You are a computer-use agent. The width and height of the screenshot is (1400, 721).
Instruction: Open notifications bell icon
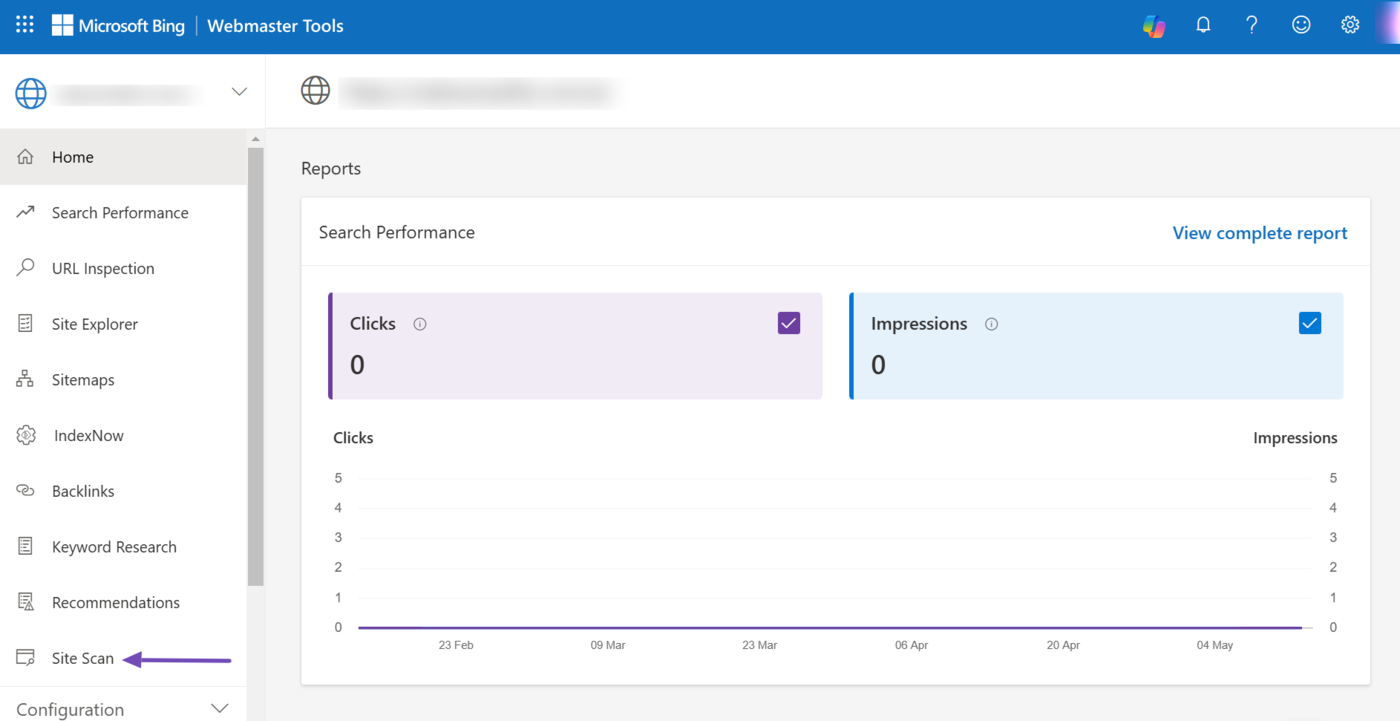click(1203, 26)
